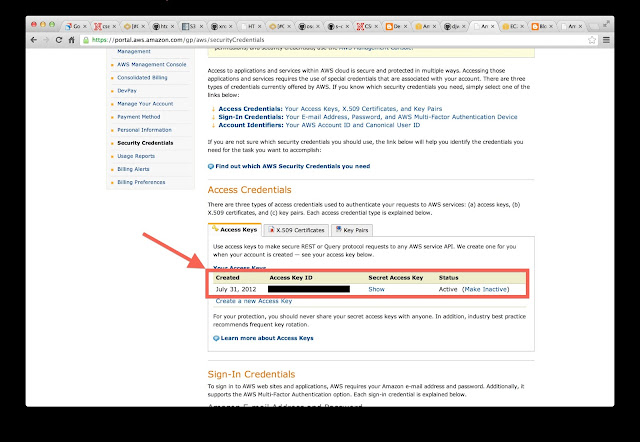Reload the page with the refresh icon
This screenshot has height=442, width=640.
59,40
